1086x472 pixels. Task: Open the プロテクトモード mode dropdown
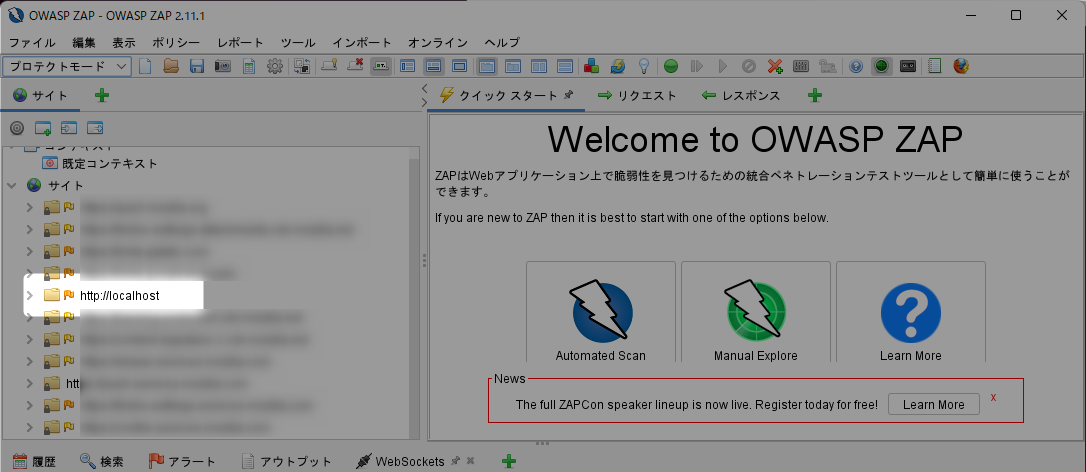[x=67, y=67]
